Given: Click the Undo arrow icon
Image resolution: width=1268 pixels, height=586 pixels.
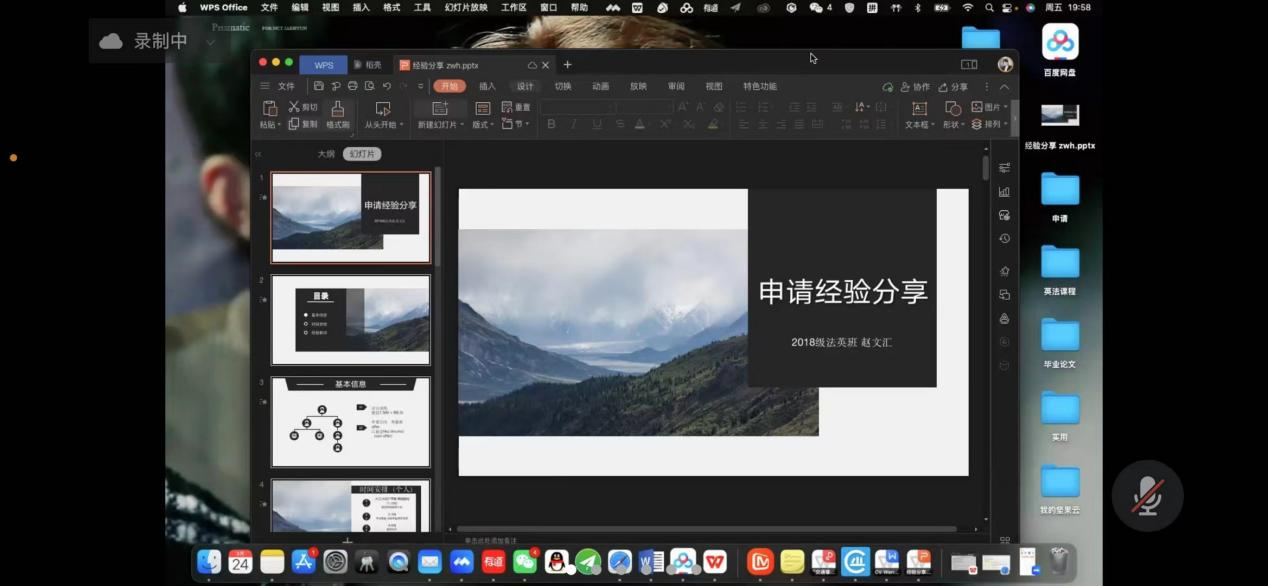Looking at the screenshot, I should click(x=386, y=87).
